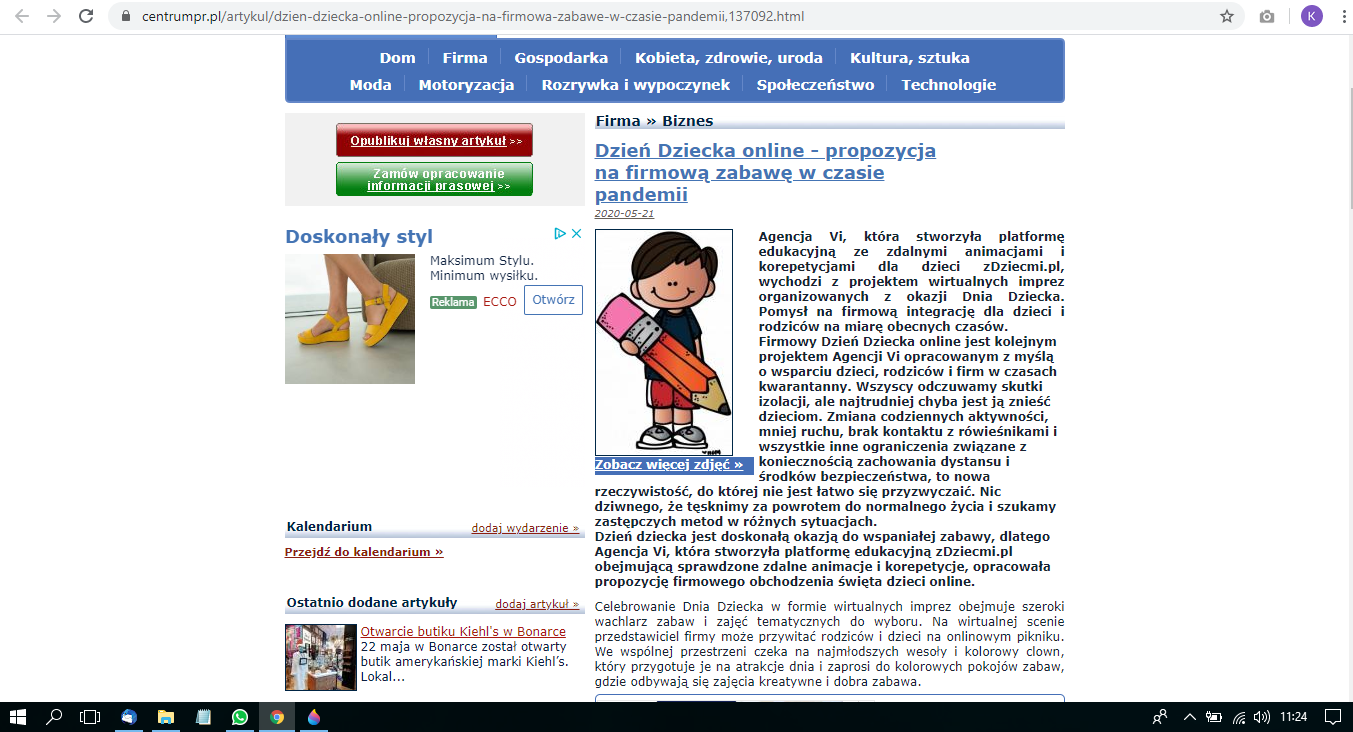Close the ECCO ad with X icon
Viewport: 1353px width, 732px height.
click(x=576, y=234)
